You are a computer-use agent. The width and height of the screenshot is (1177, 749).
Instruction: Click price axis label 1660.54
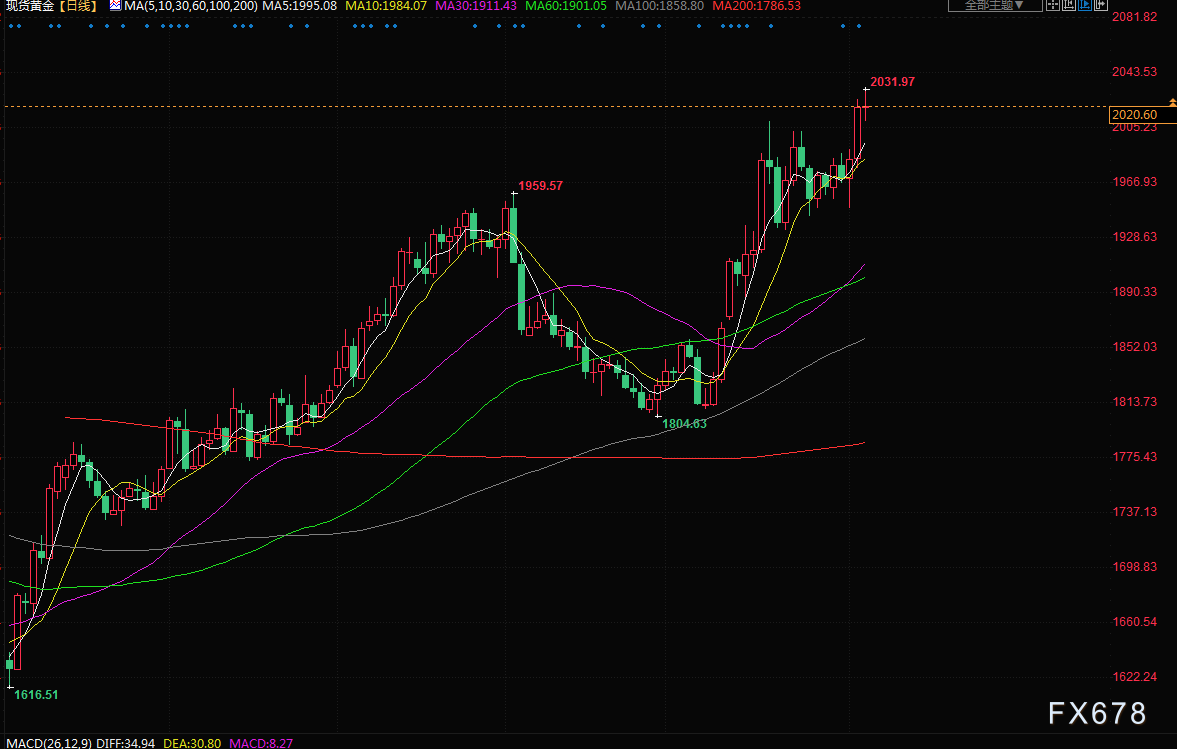pyautogui.click(x=1134, y=621)
